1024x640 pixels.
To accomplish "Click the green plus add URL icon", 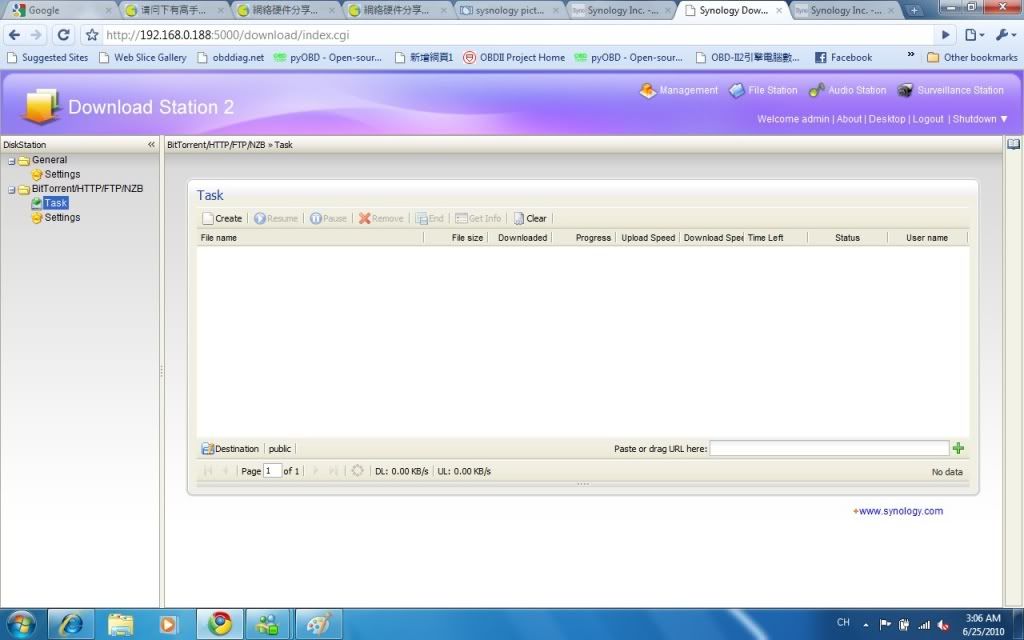I will [959, 449].
